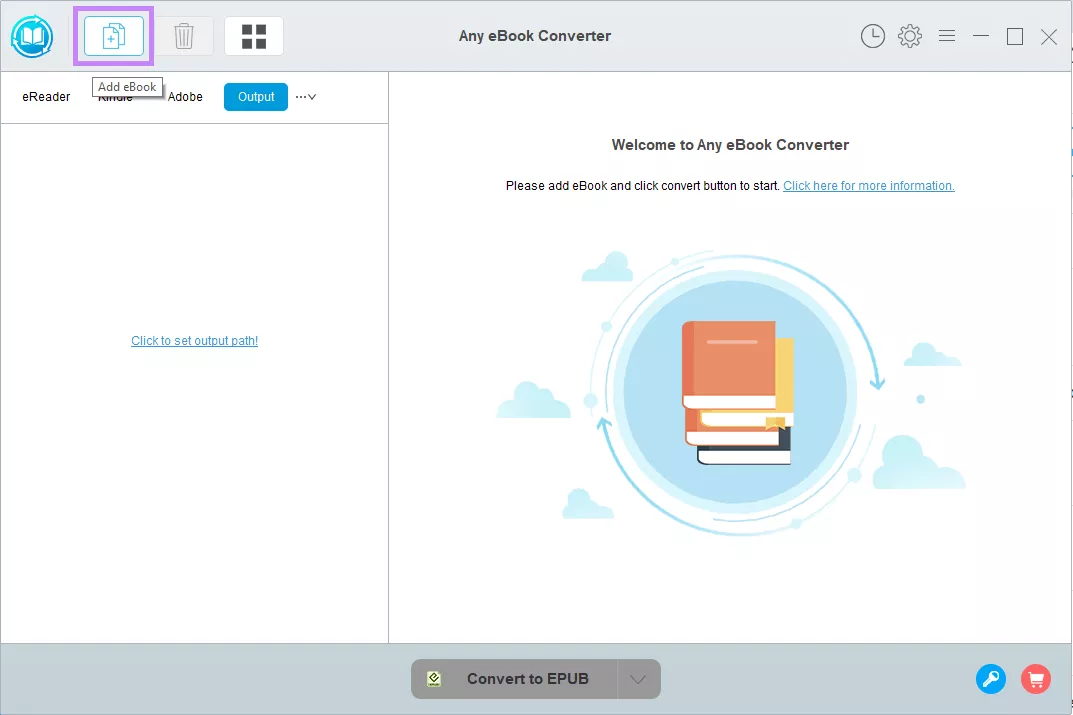The image size is (1073, 715).
Task: Switch to the eReader tab
Action: [46, 97]
